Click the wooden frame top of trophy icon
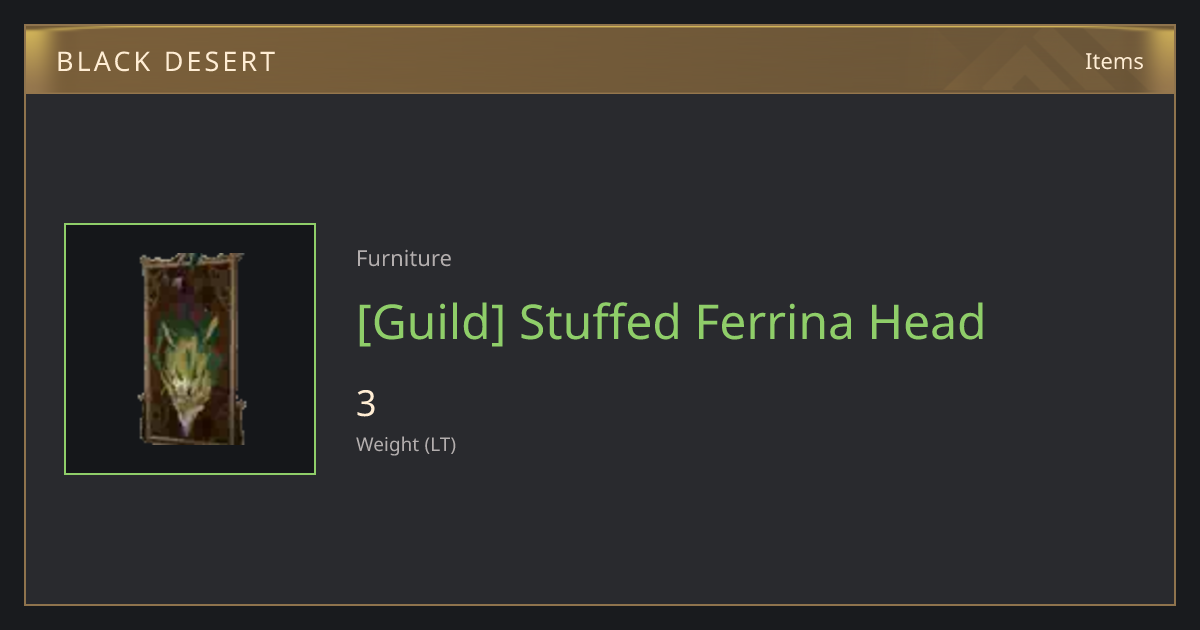The height and width of the screenshot is (630, 1200). [191, 260]
